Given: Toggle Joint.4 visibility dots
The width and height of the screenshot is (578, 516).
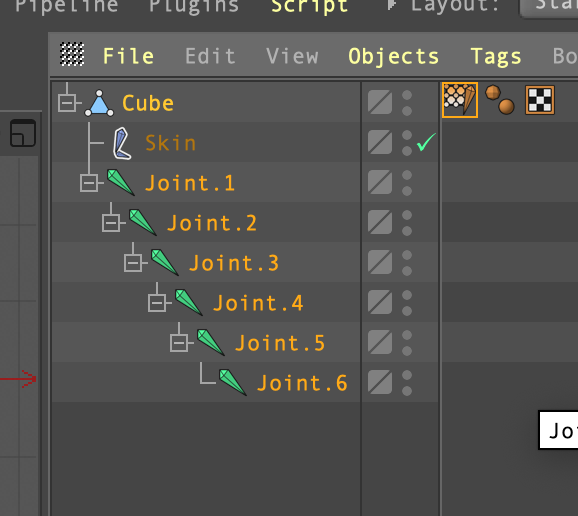Looking at the screenshot, I should point(407,303).
